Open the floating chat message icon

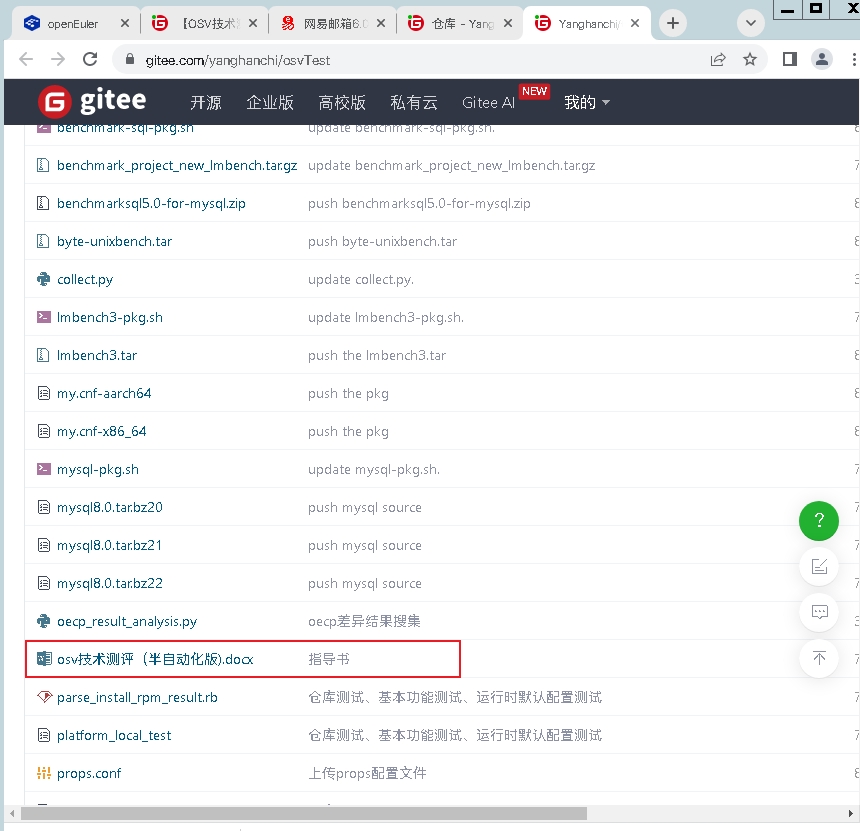(818, 612)
